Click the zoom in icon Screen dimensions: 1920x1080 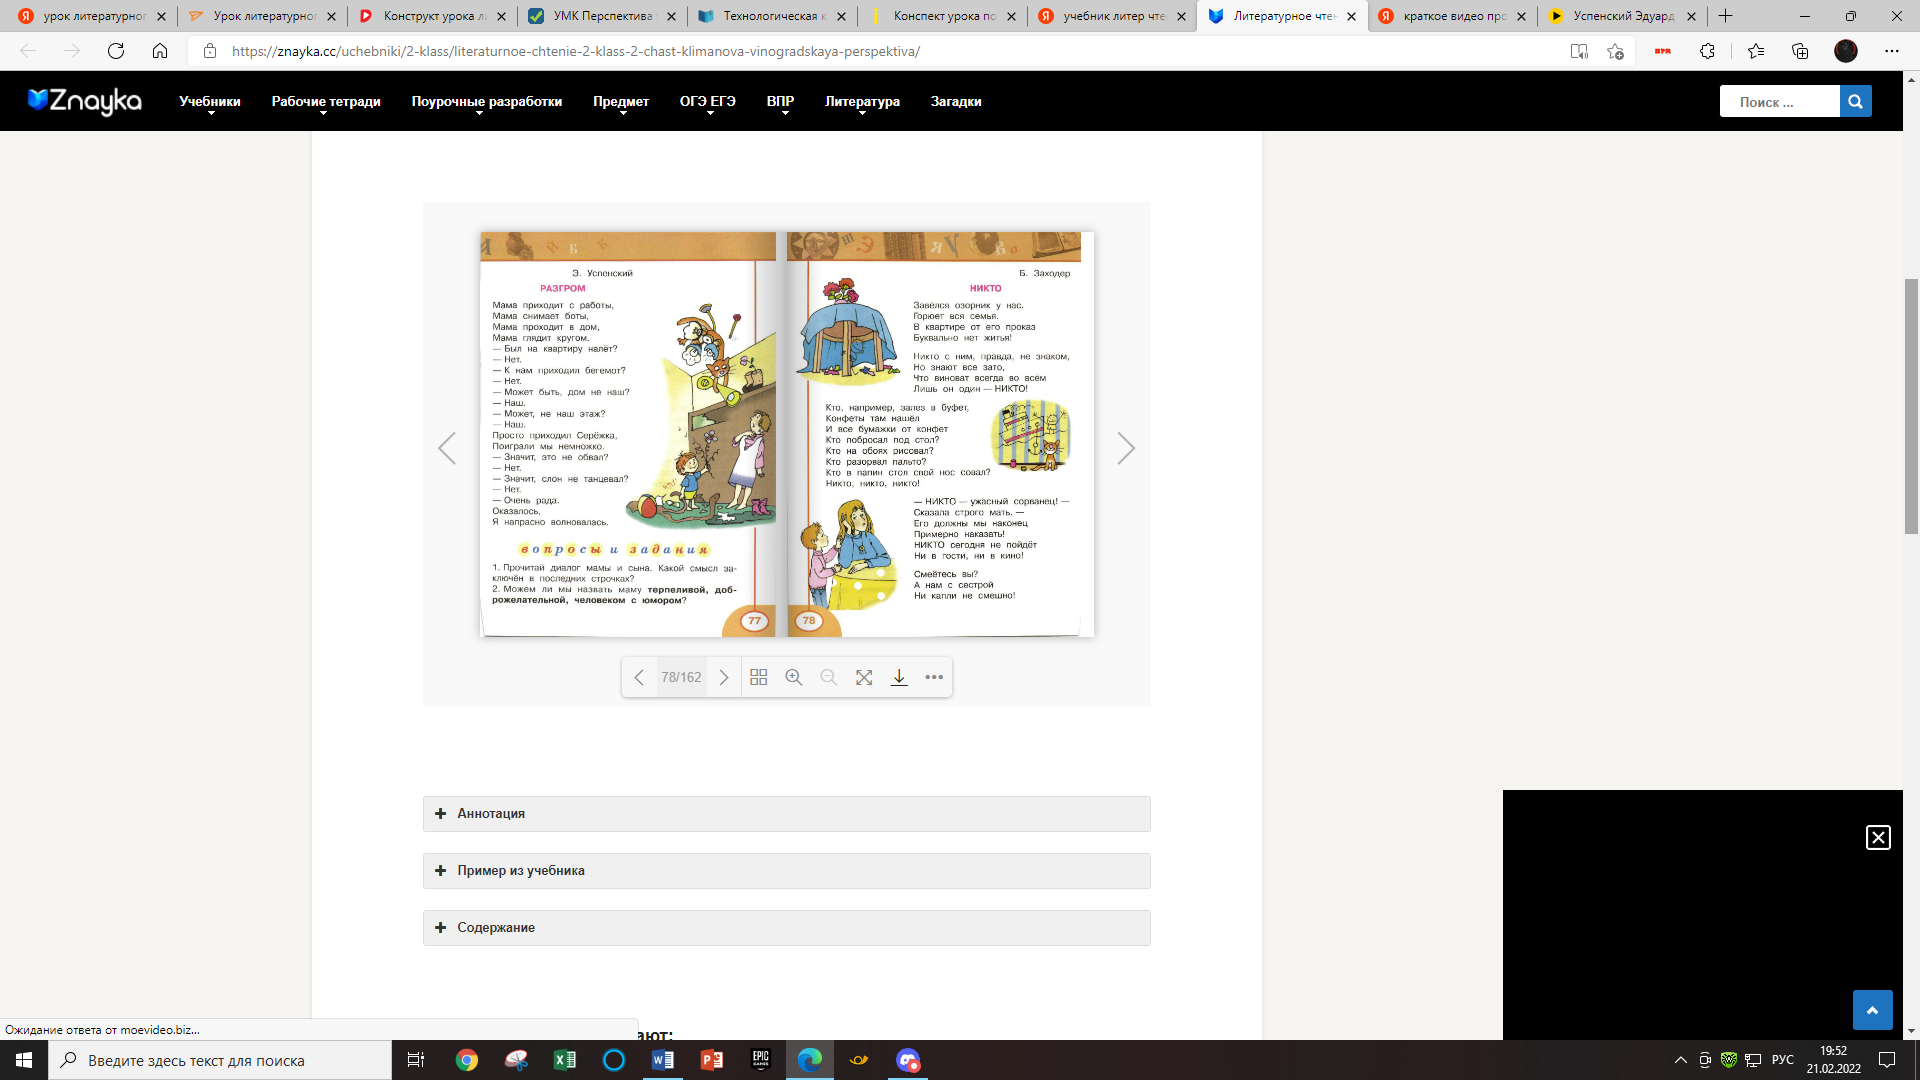[793, 676]
